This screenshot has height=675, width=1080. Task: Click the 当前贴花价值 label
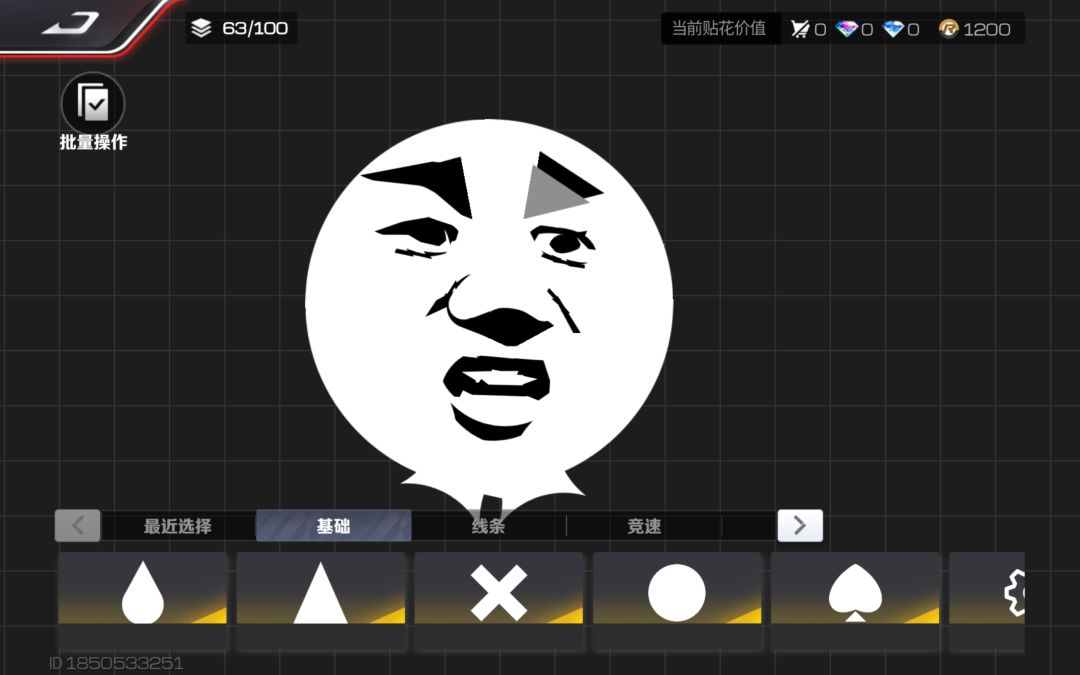click(719, 28)
